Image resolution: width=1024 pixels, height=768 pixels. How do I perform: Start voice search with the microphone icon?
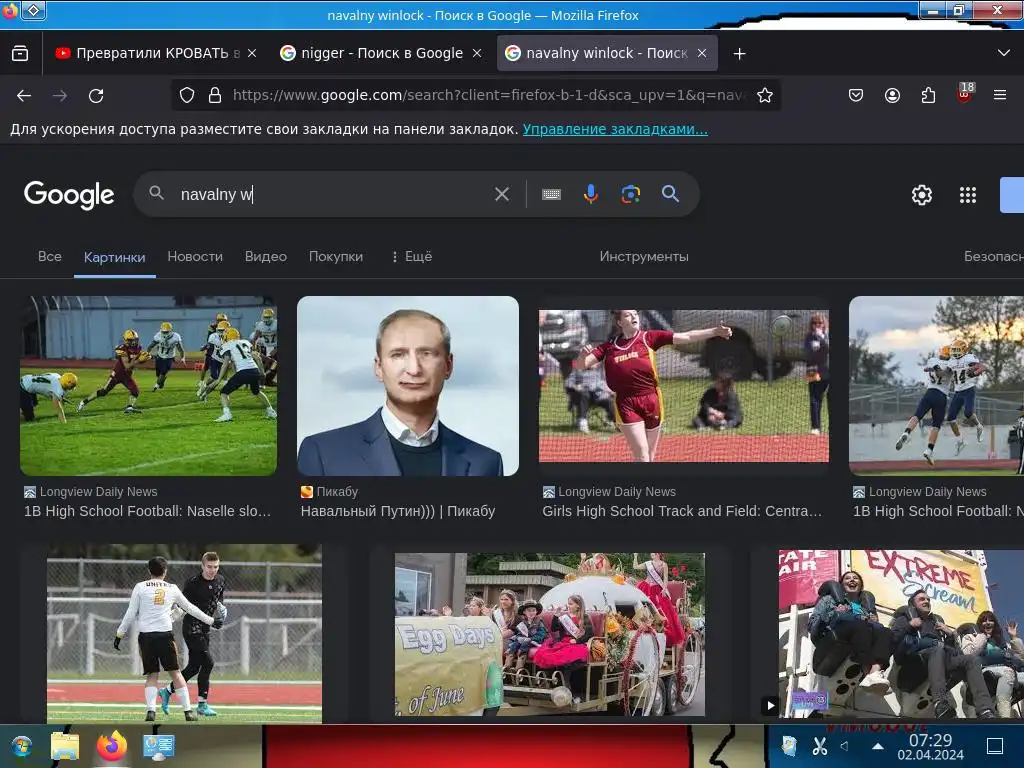coord(591,194)
